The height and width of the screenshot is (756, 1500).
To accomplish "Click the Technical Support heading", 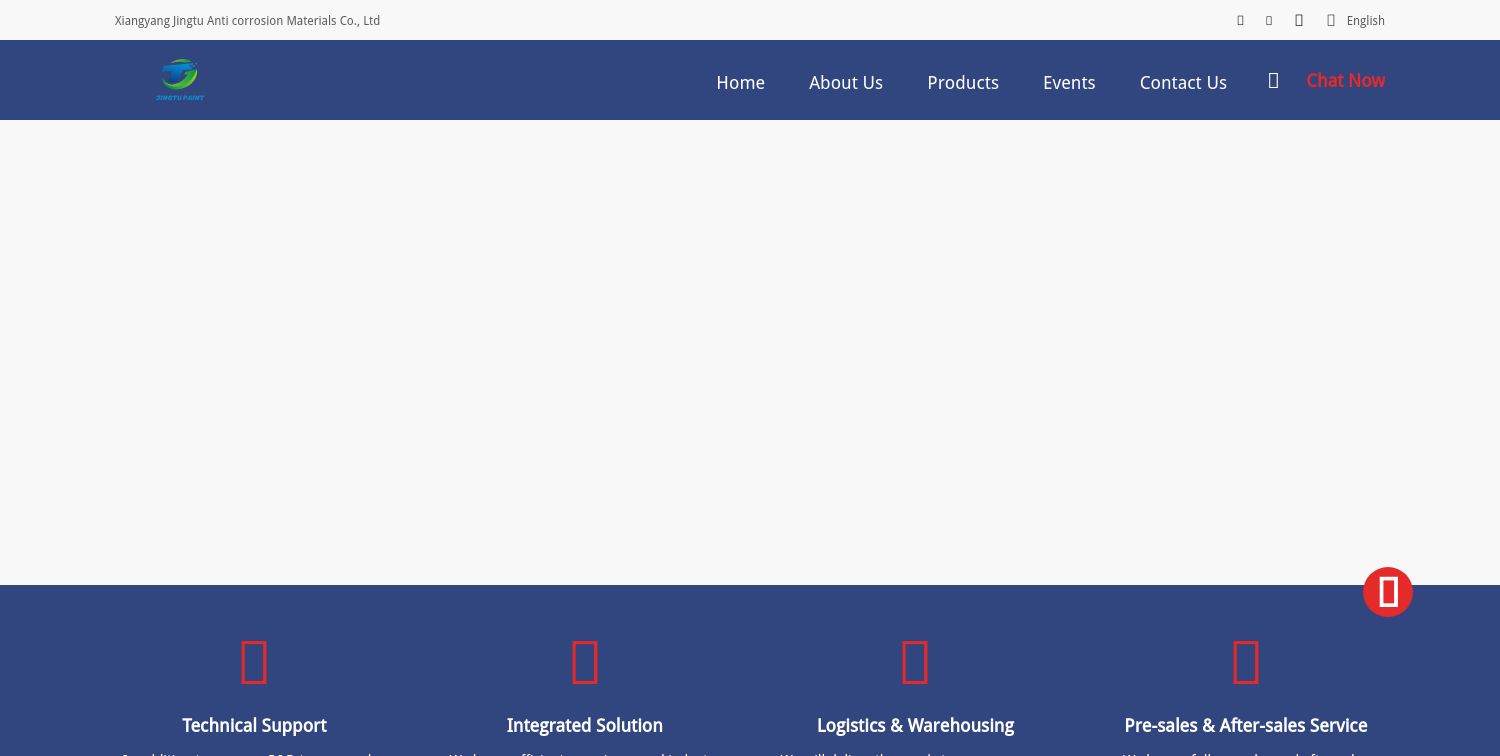I will point(254,725).
